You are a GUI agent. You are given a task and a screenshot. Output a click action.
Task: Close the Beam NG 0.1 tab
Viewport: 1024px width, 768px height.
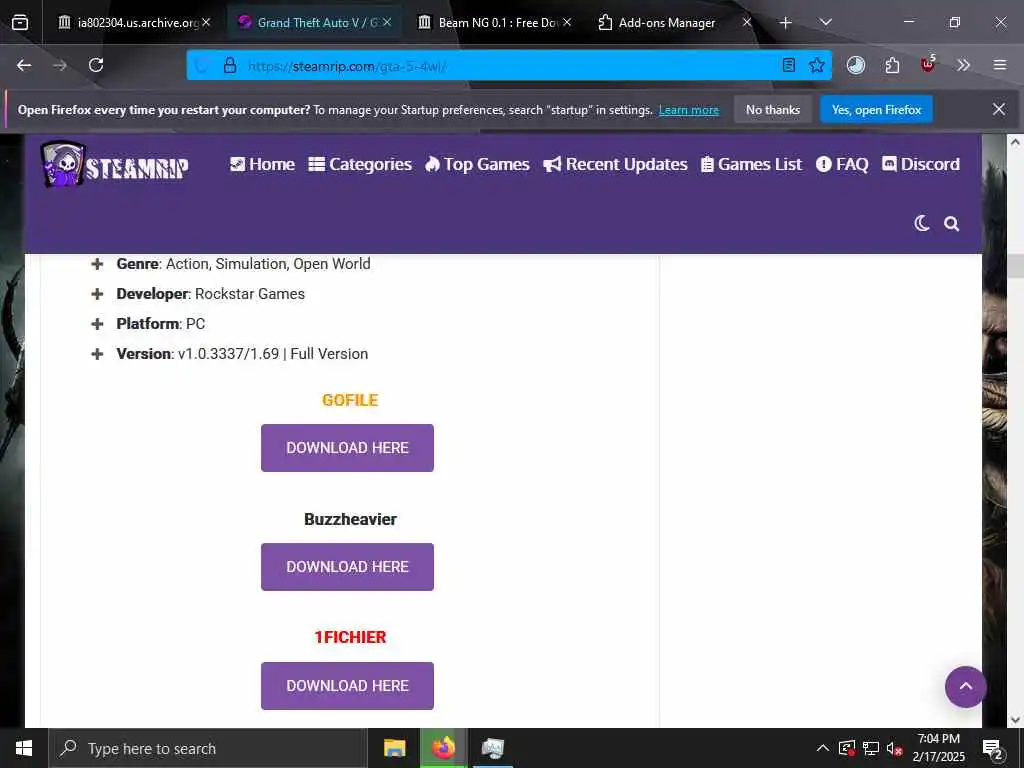pos(567,23)
